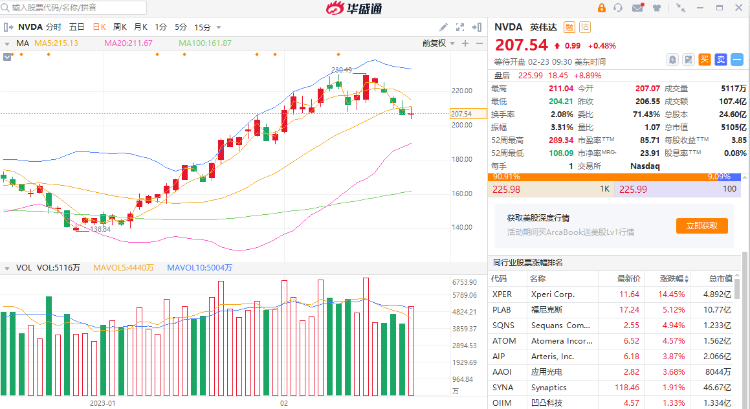750x409 pixels.
Task: Click the 沽 short badge next to 英伟达
Action: [x=585, y=27]
